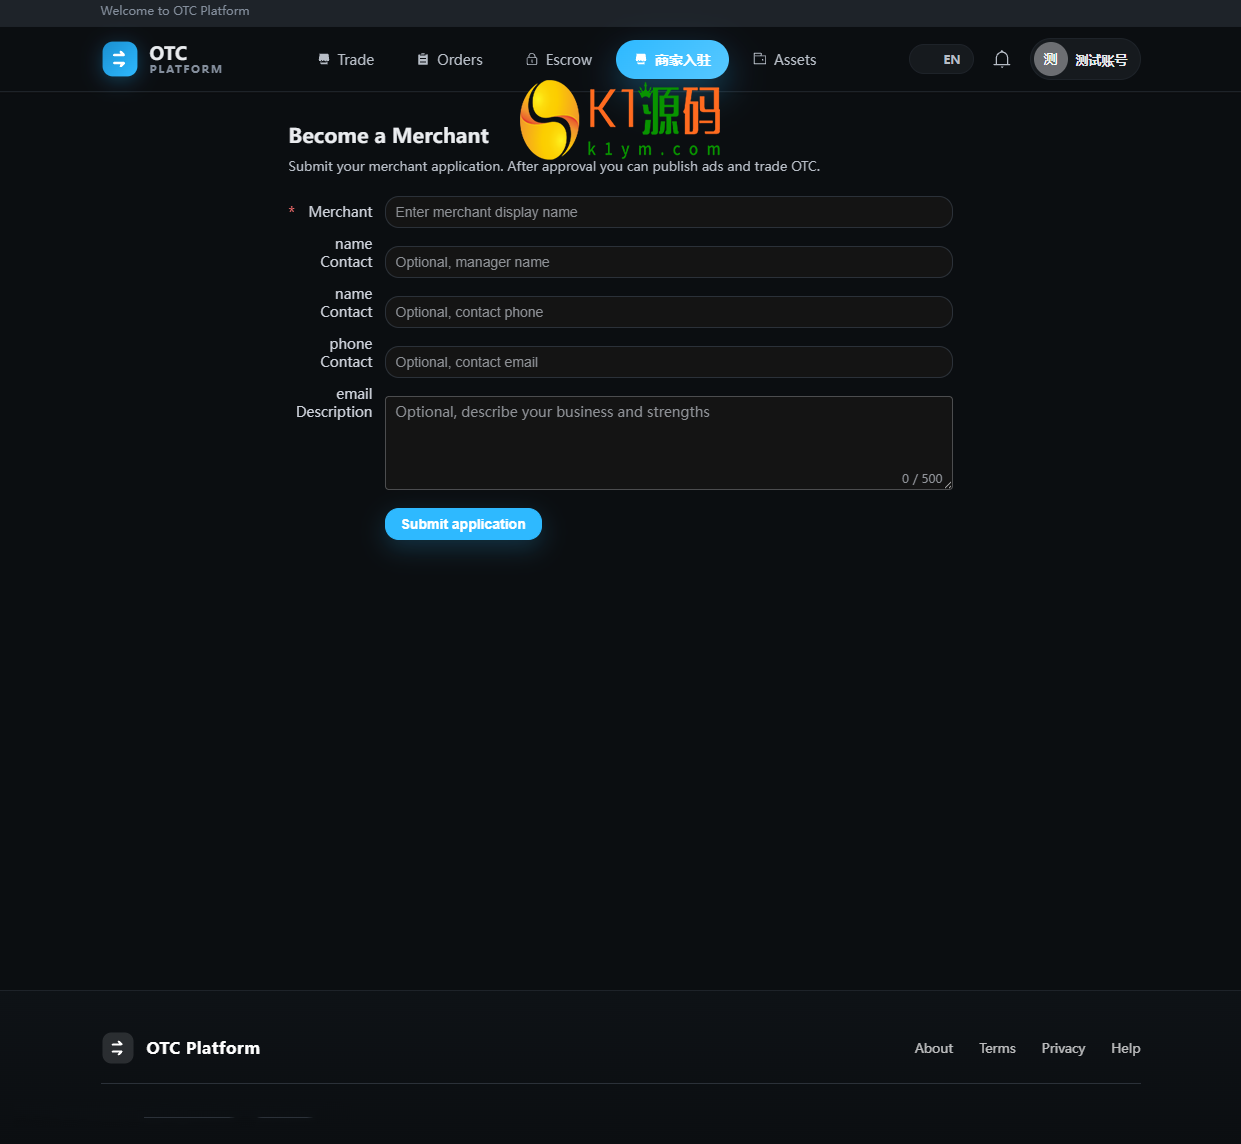This screenshot has width=1241, height=1144.
Task: Click the footer OTC Platform logo icon
Action: coord(118,1048)
